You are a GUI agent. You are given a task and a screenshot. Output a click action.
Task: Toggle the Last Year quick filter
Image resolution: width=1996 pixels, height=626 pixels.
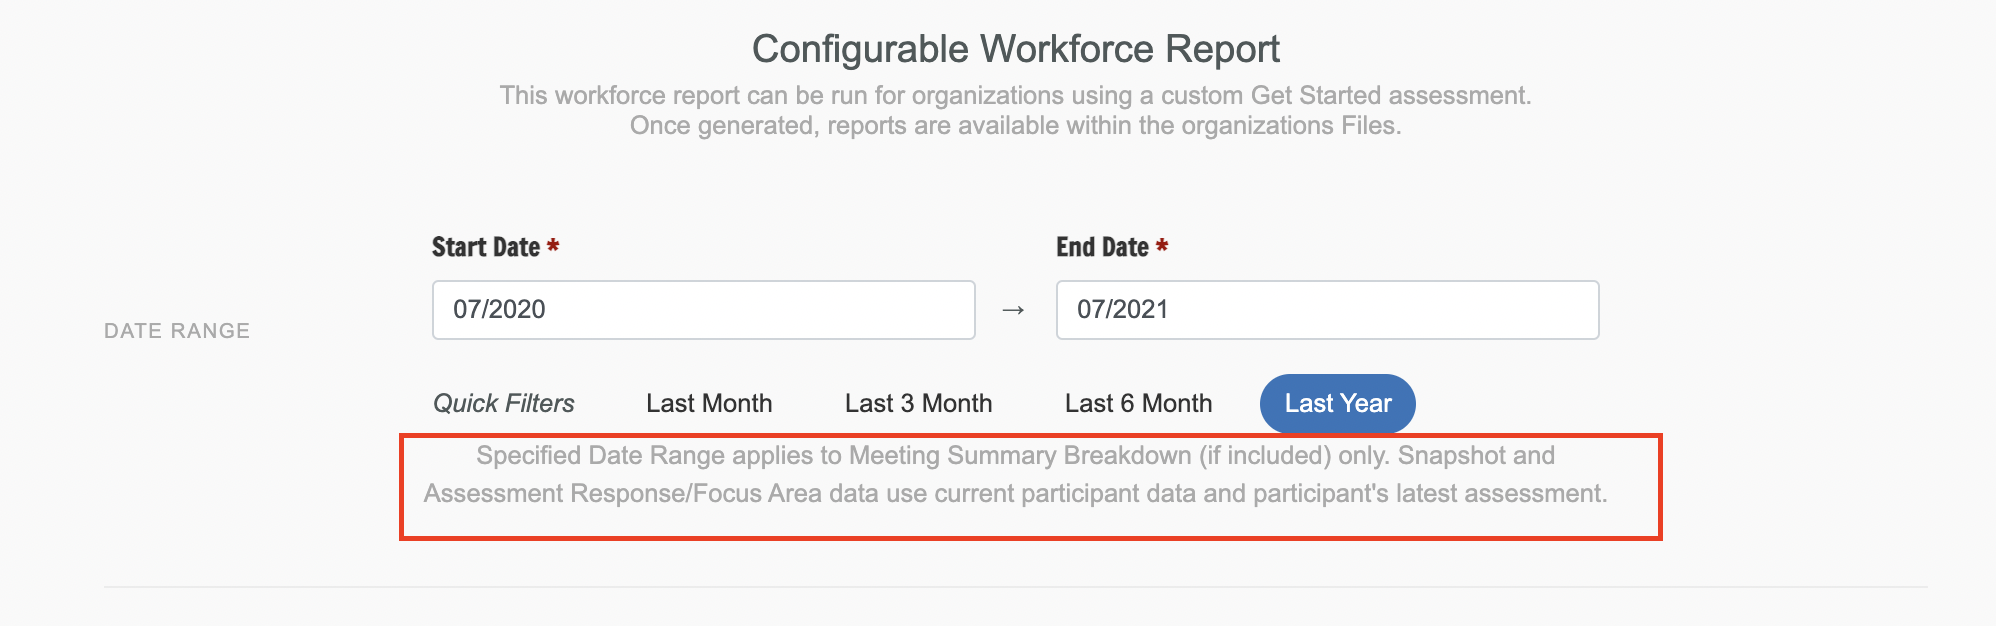1337,404
